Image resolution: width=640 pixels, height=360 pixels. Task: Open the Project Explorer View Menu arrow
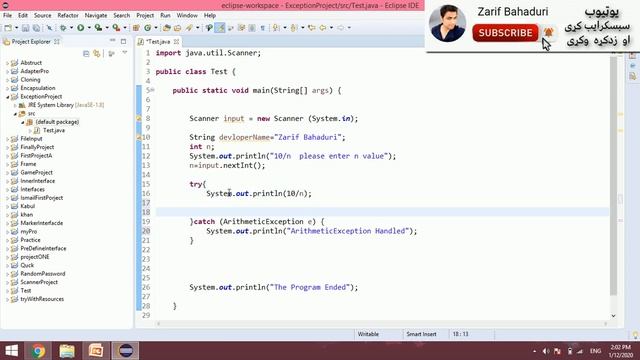(x=124, y=53)
